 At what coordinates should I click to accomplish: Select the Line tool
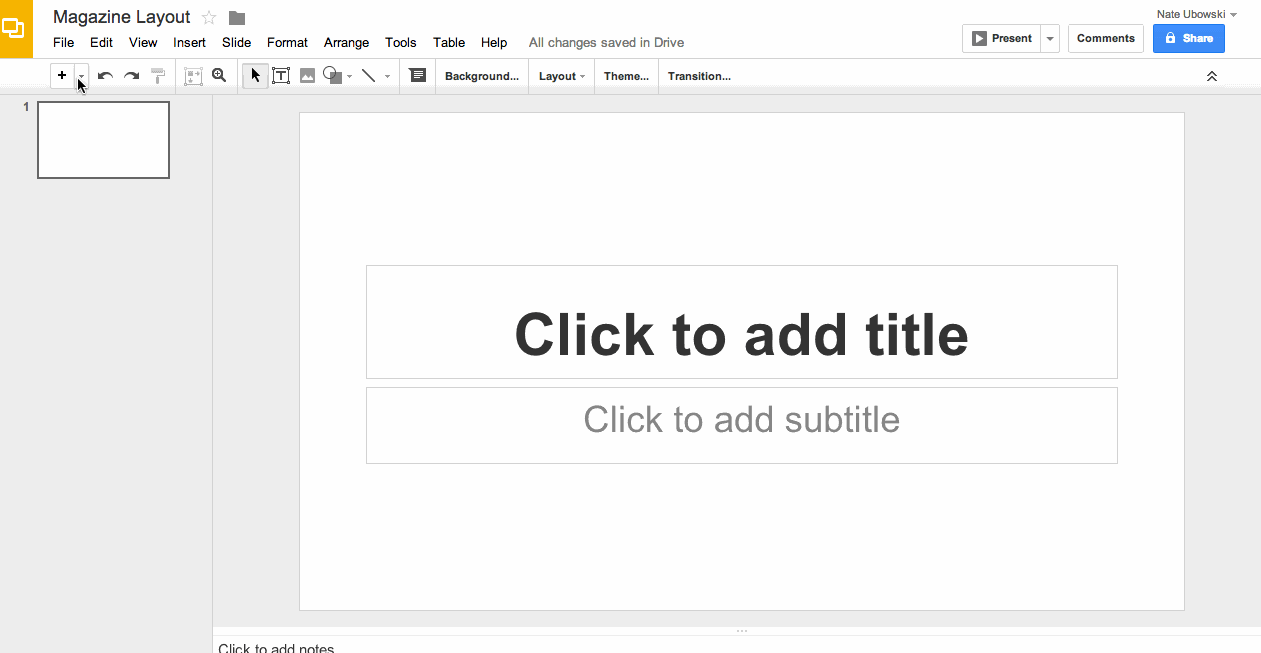click(x=368, y=75)
